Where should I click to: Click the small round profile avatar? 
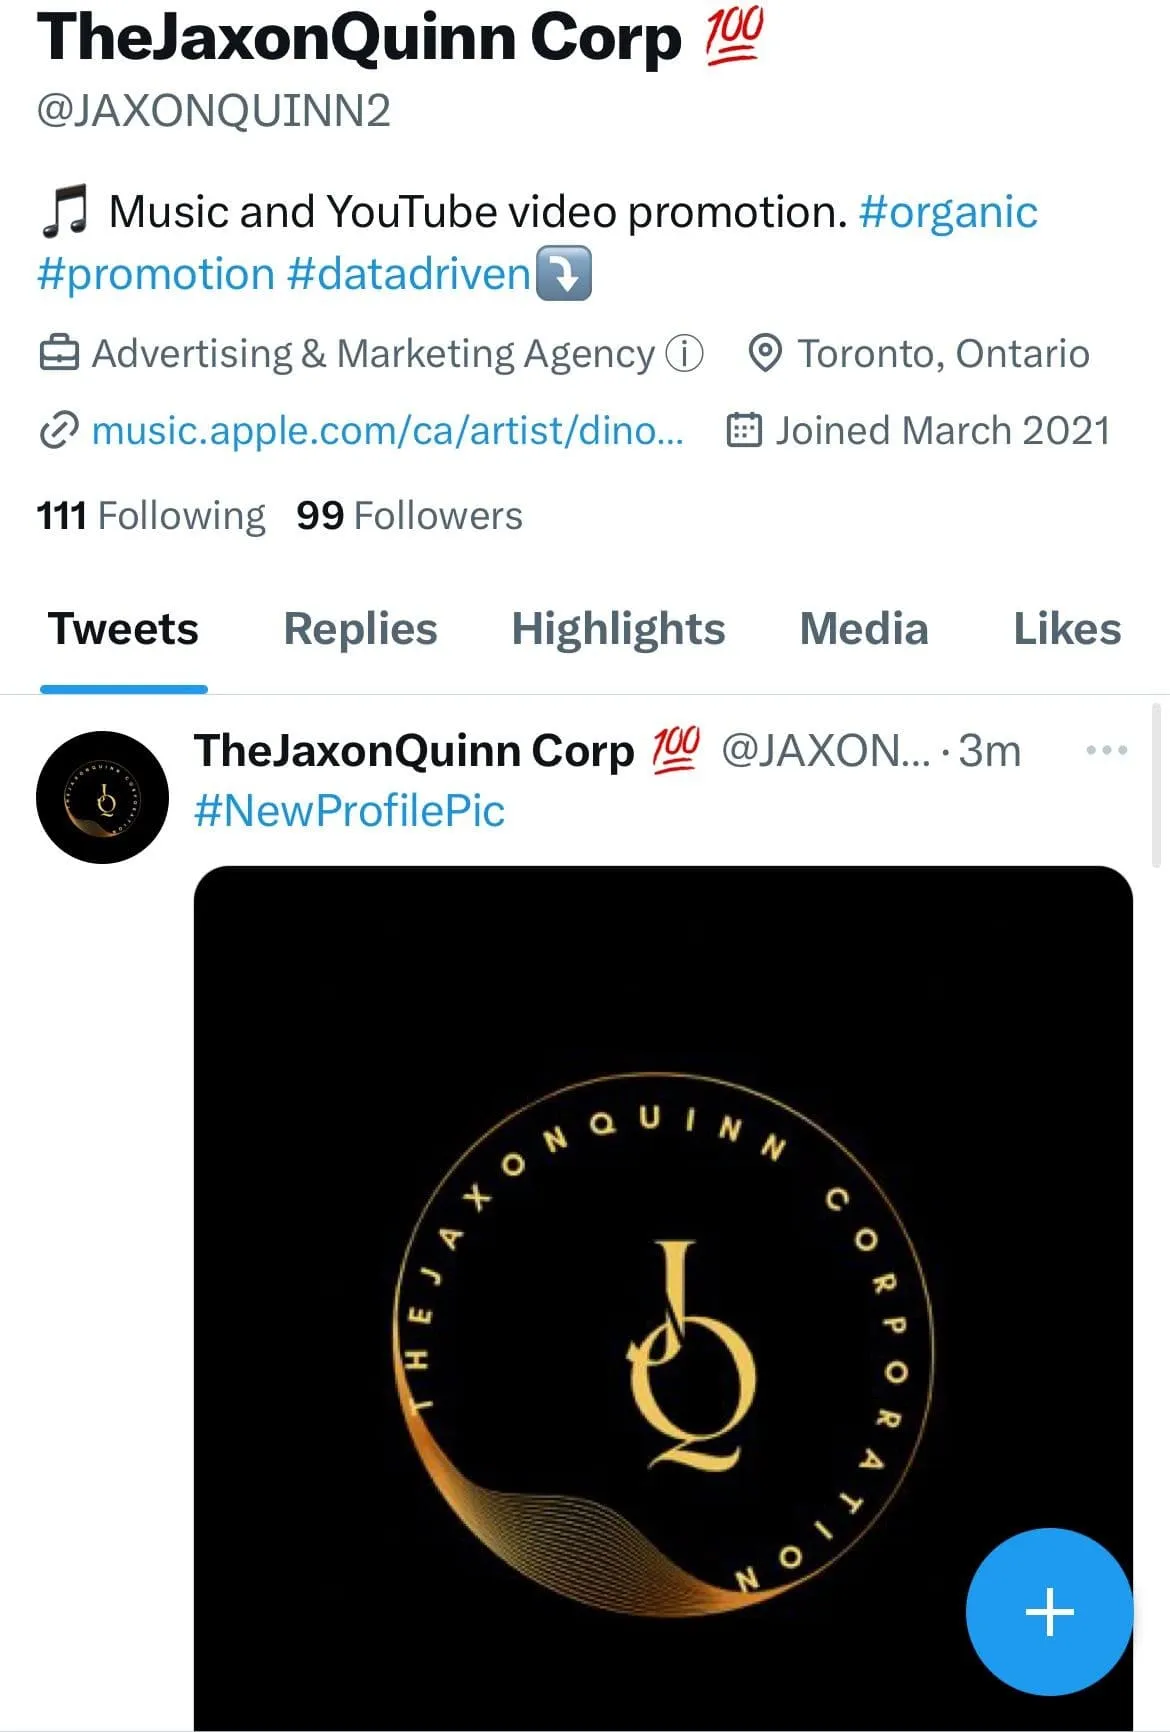(x=102, y=797)
